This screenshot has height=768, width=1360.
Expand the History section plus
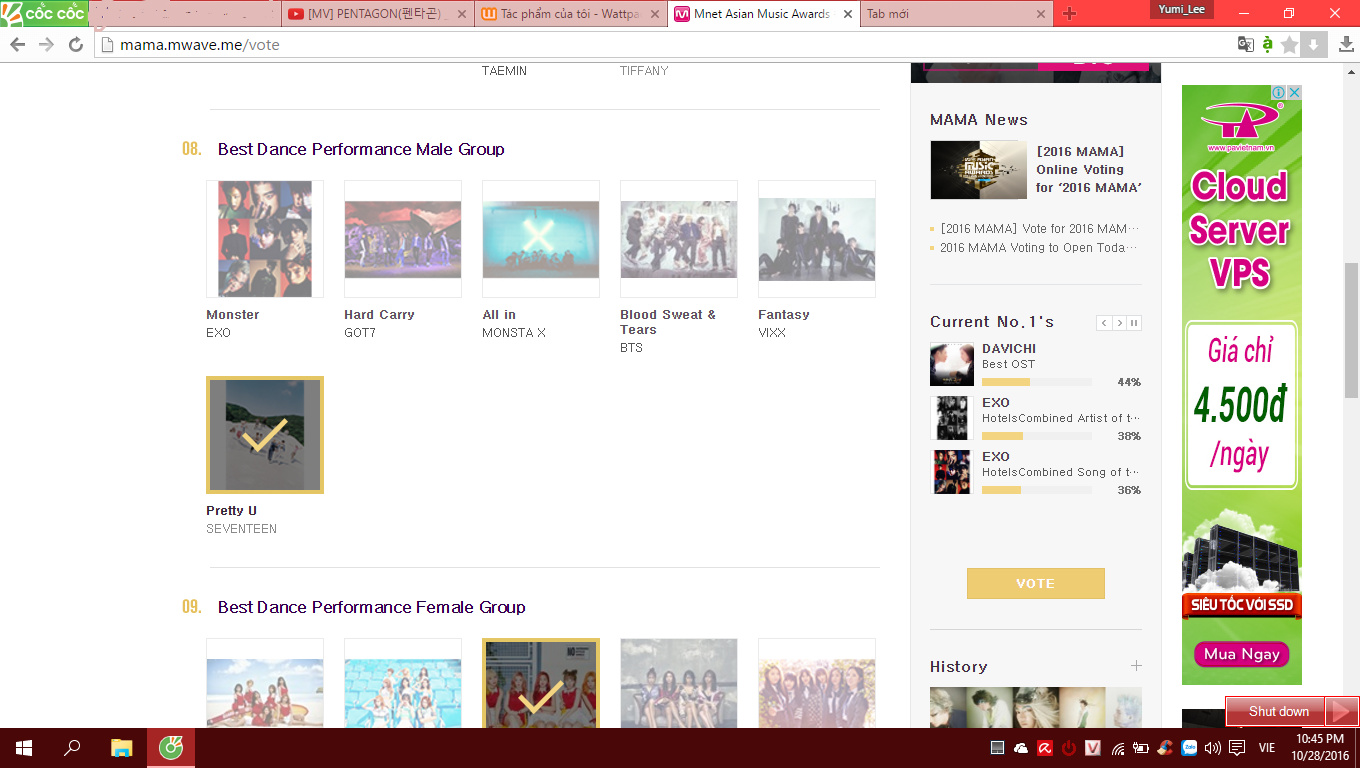coord(1136,666)
